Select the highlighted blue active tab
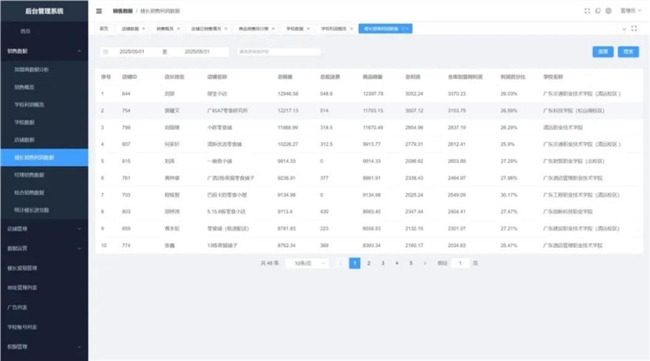650x361 pixels. click(385, 29)
